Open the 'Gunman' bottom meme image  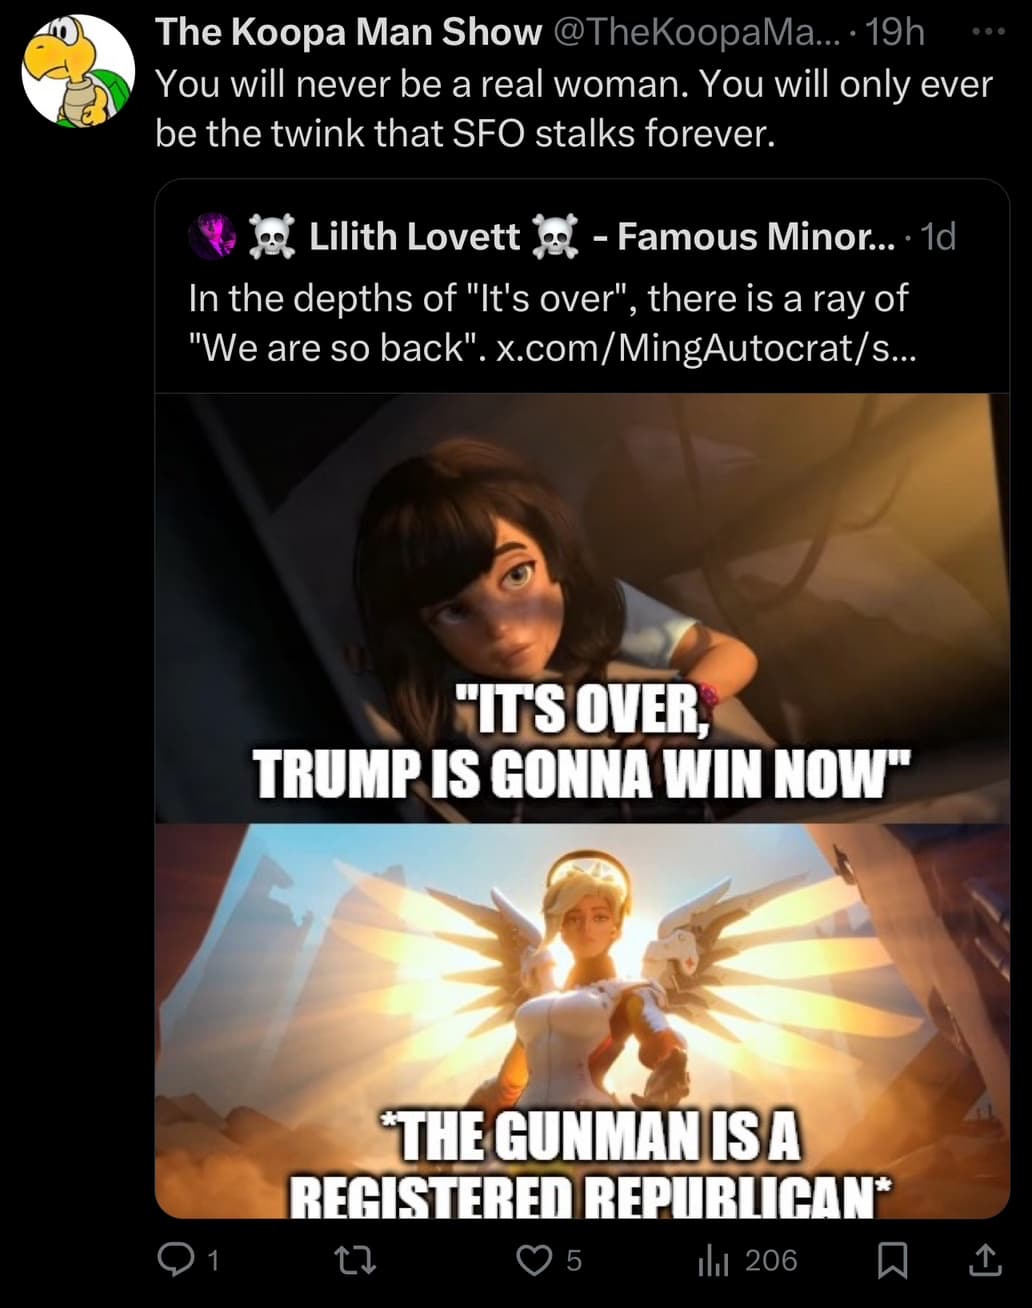pos(582,1020)
